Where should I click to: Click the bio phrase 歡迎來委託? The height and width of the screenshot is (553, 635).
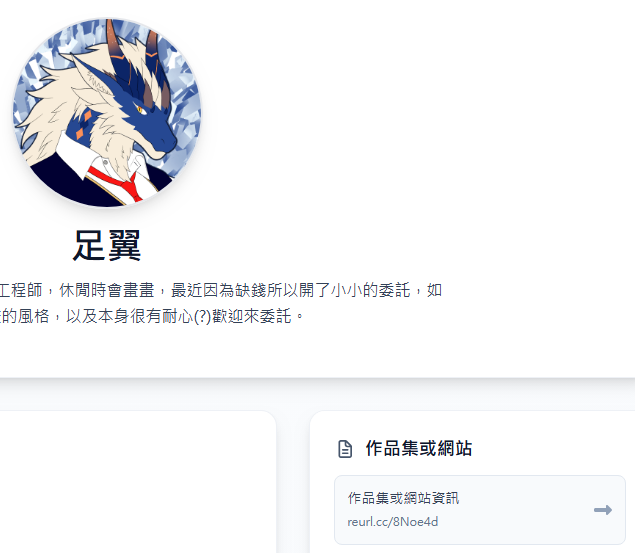tap(252, 316)
